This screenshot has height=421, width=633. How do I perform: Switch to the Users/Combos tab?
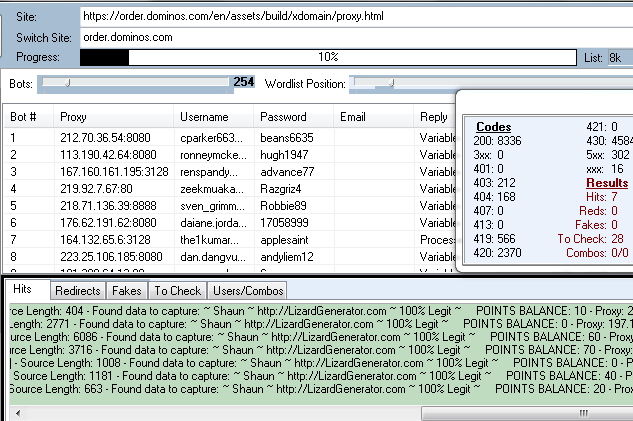pyautogui.click(x=248, y=291)
